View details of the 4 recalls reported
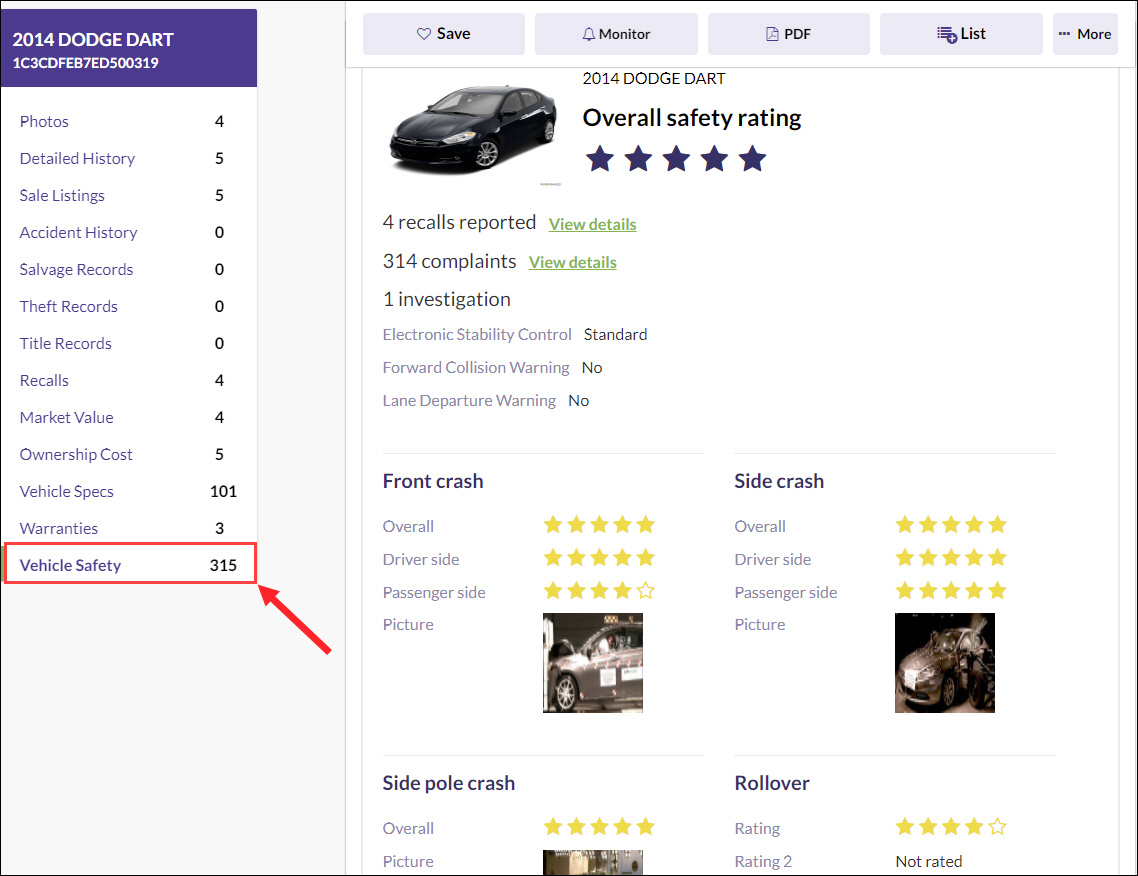The image size is (1138, 876). [x=592, y=224]
